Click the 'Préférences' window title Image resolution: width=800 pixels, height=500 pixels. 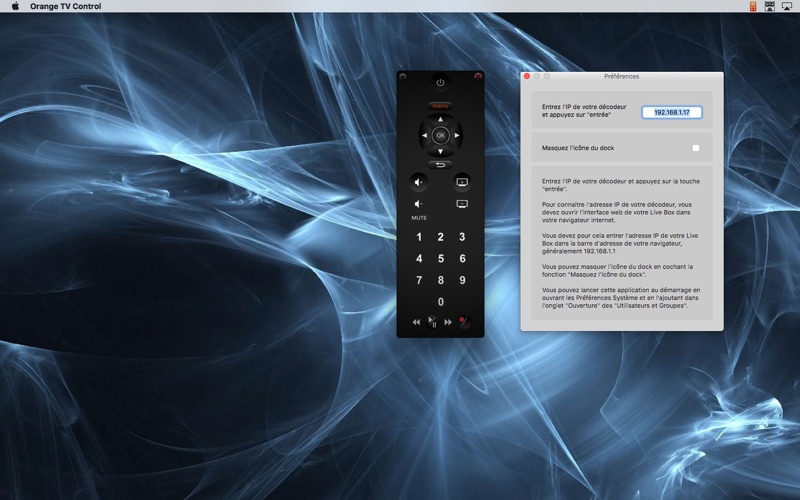(x=621, y=76)
